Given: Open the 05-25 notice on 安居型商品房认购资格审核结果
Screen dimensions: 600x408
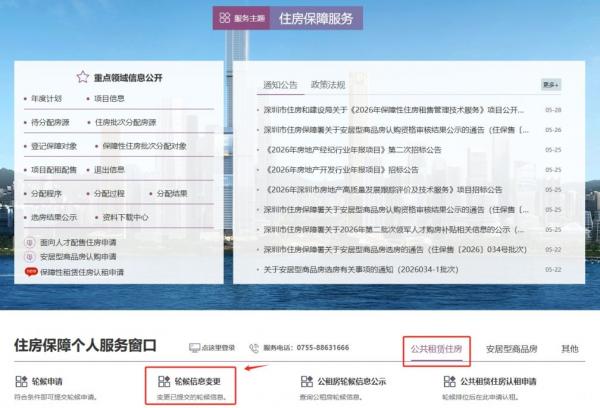Looking at the screenshot, I should (x=396, y=210).
